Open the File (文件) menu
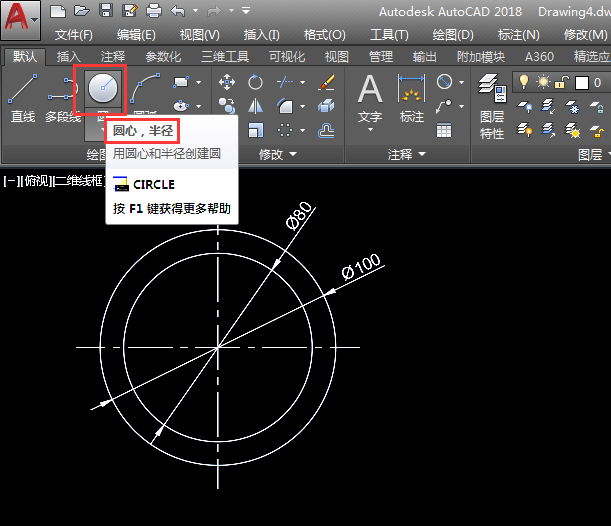Screen dimensions: 611x526 click(x=73, y=34)
